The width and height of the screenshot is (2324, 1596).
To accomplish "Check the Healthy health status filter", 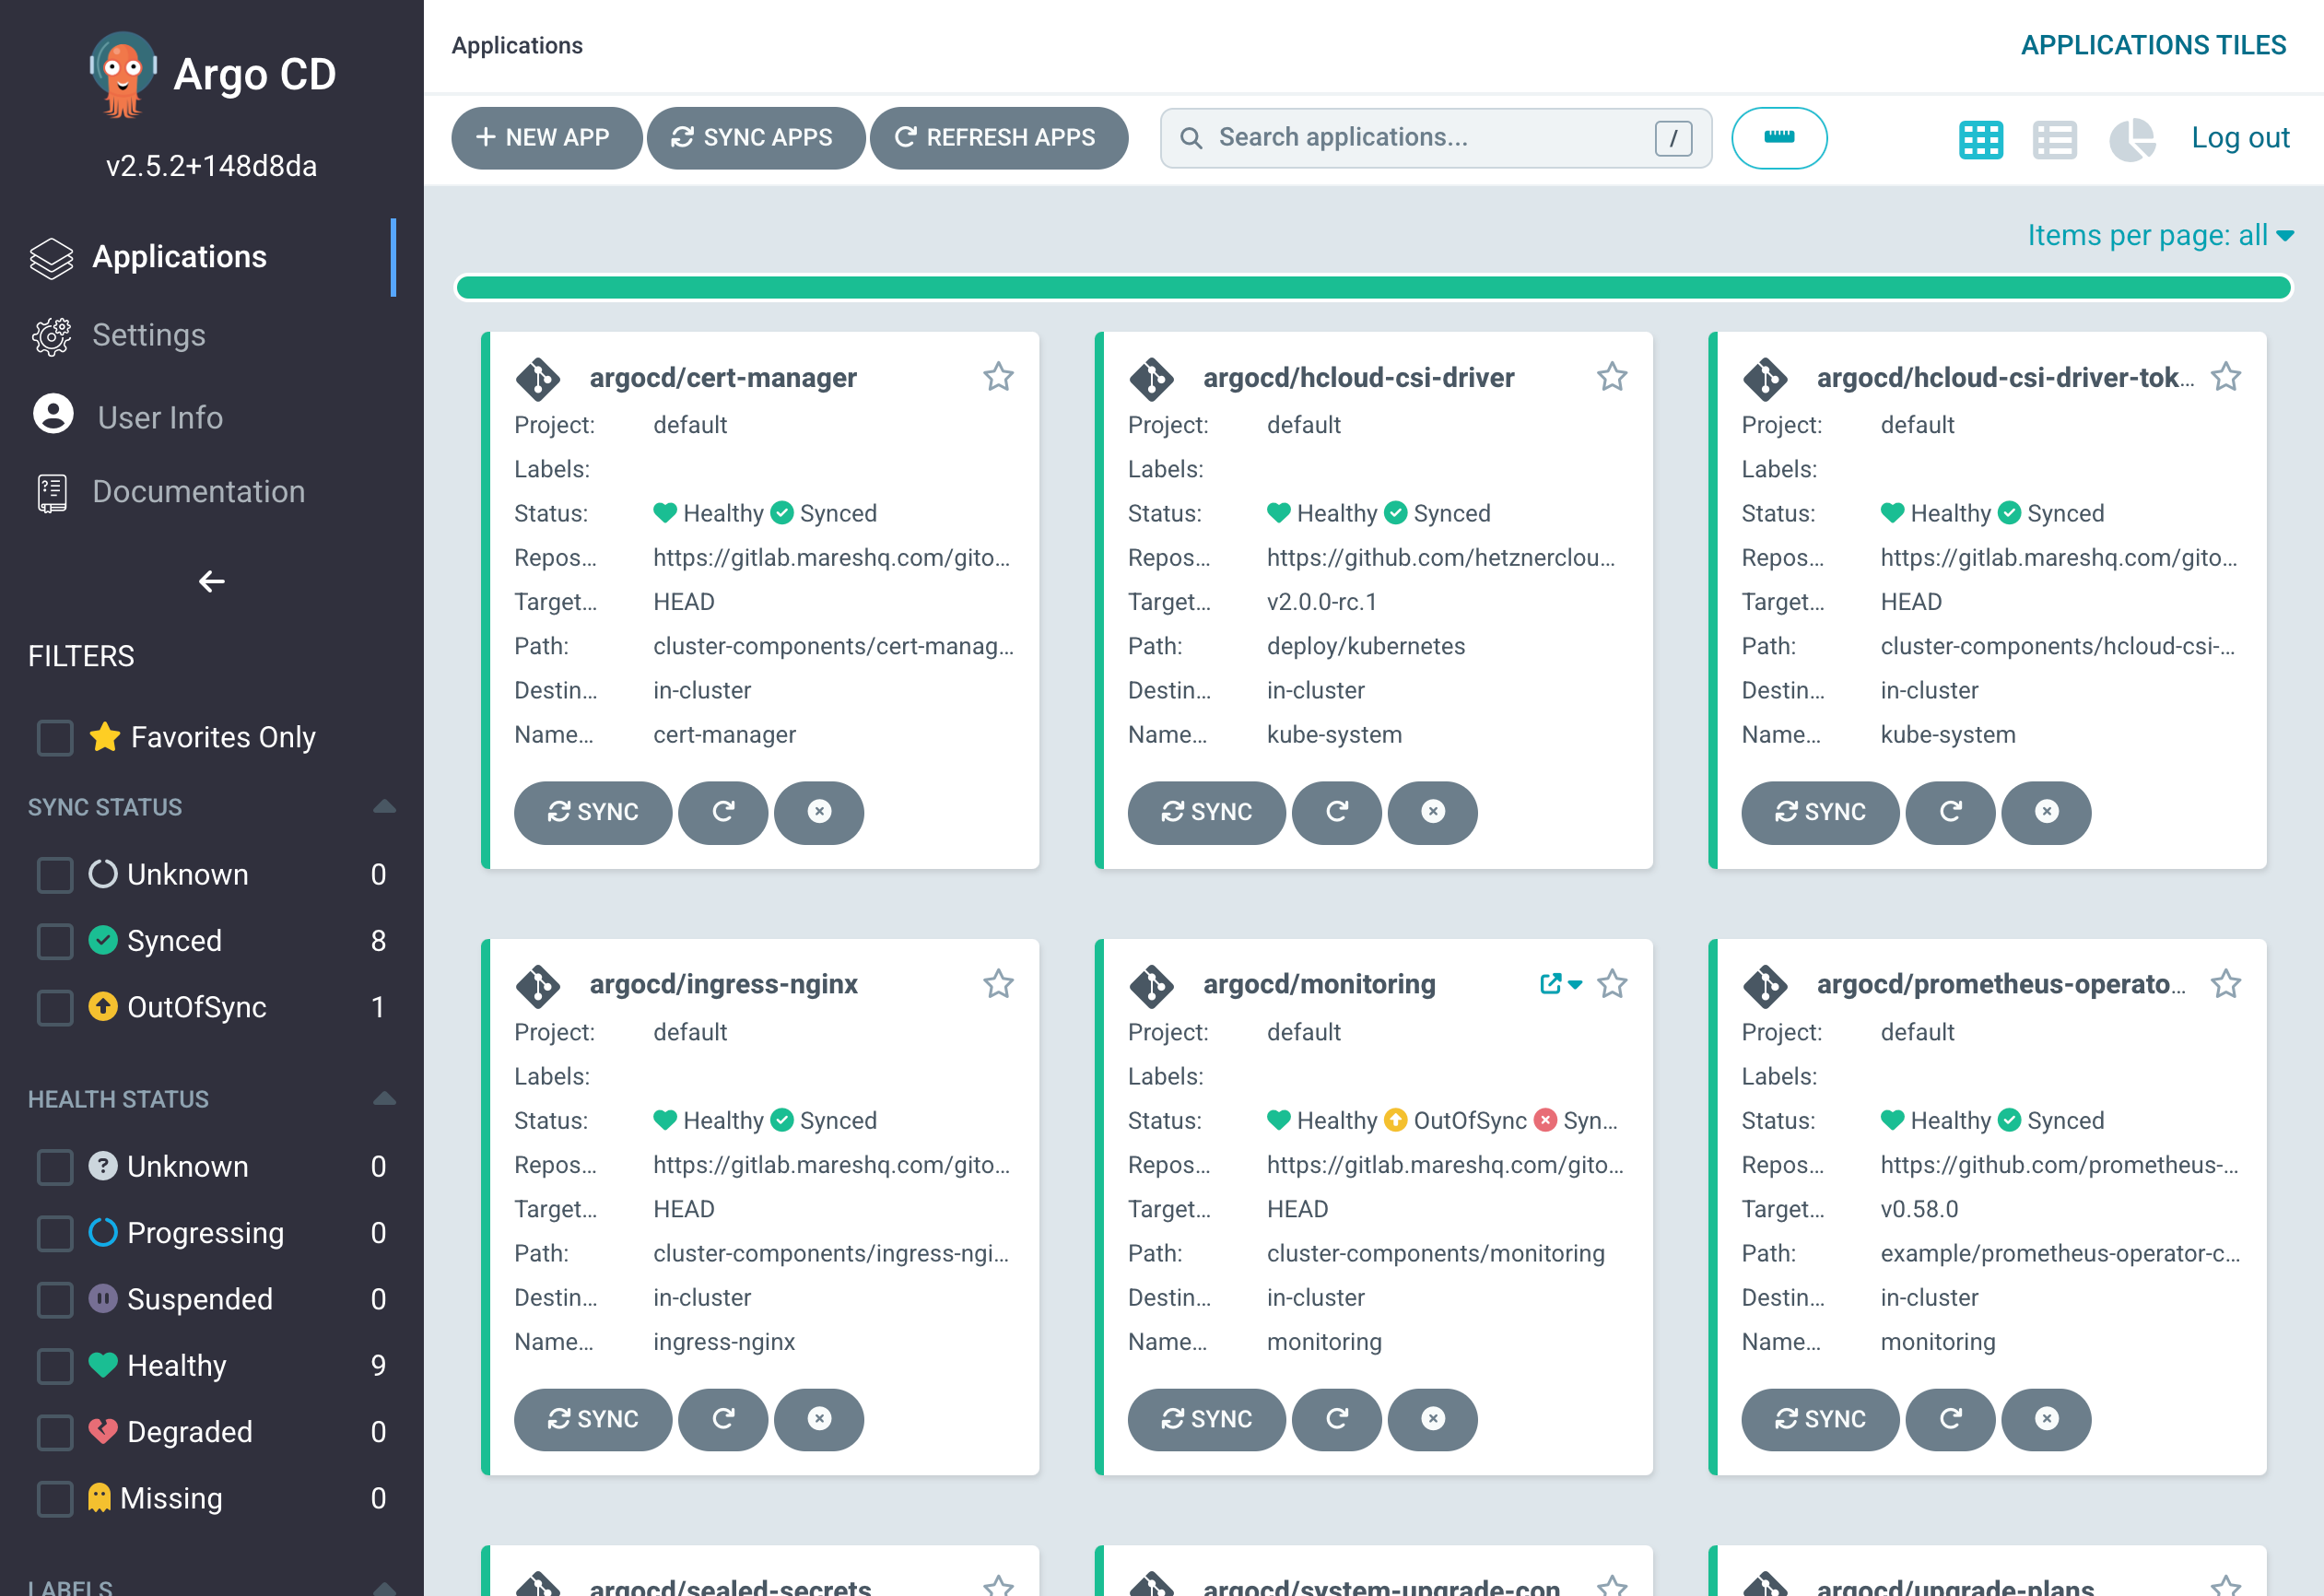I will point(55,1366).
